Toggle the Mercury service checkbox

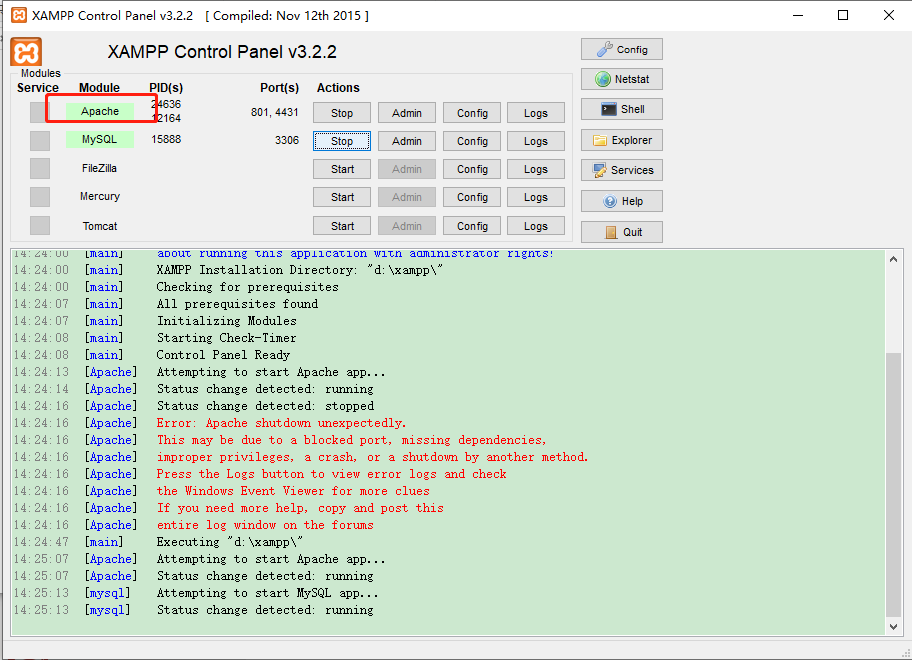pyautogui.click(x=40, y=197)
